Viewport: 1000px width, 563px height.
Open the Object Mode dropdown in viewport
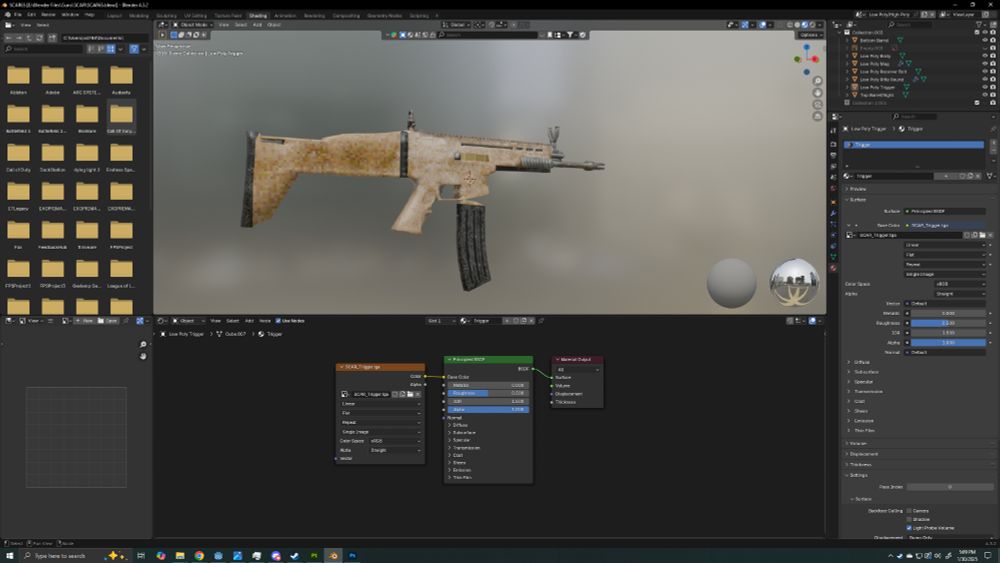193,25
